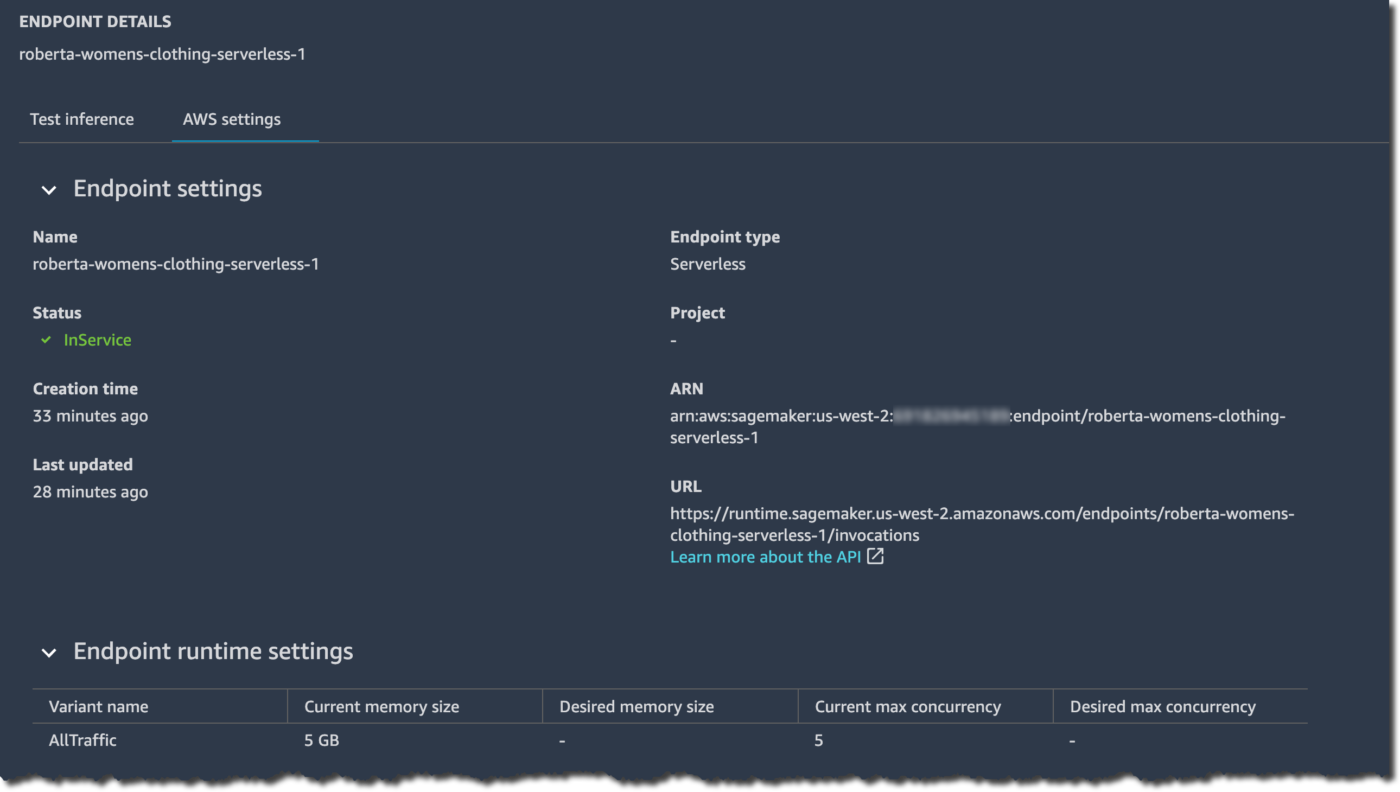Viewport: 1400px width, 792px height.
Task: Click the Current memory size column header
Action: 381,706
